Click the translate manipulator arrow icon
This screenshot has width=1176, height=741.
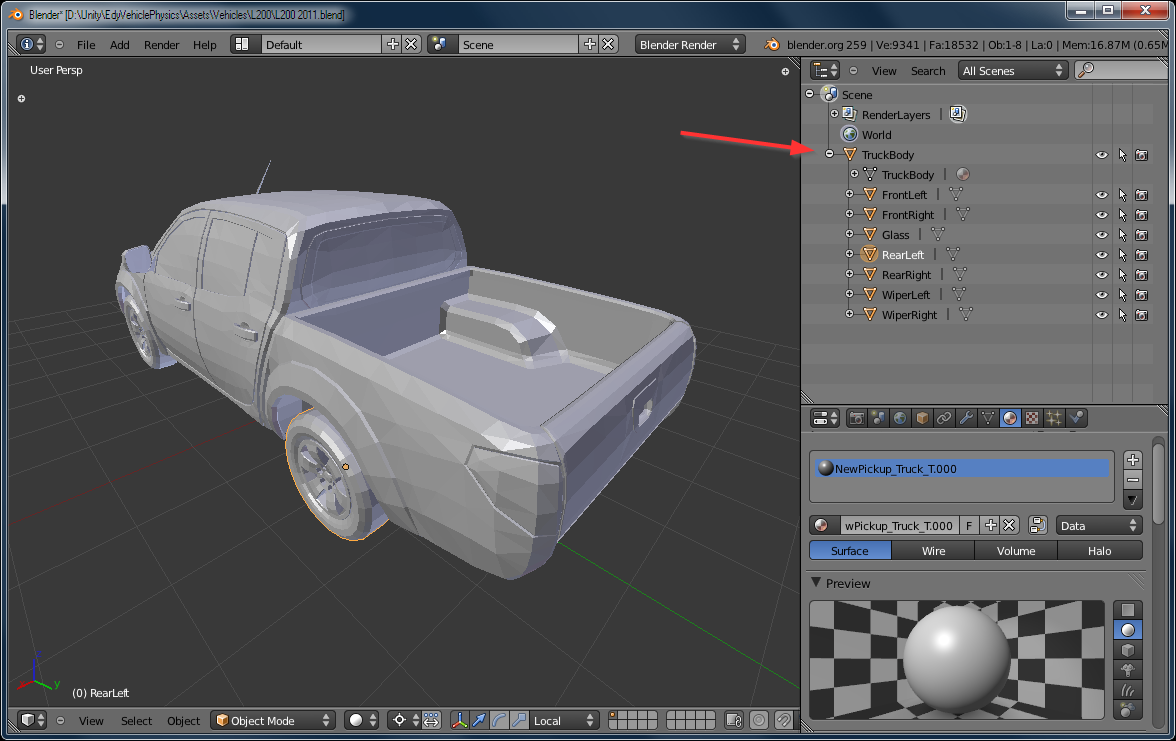coord(479,720)
